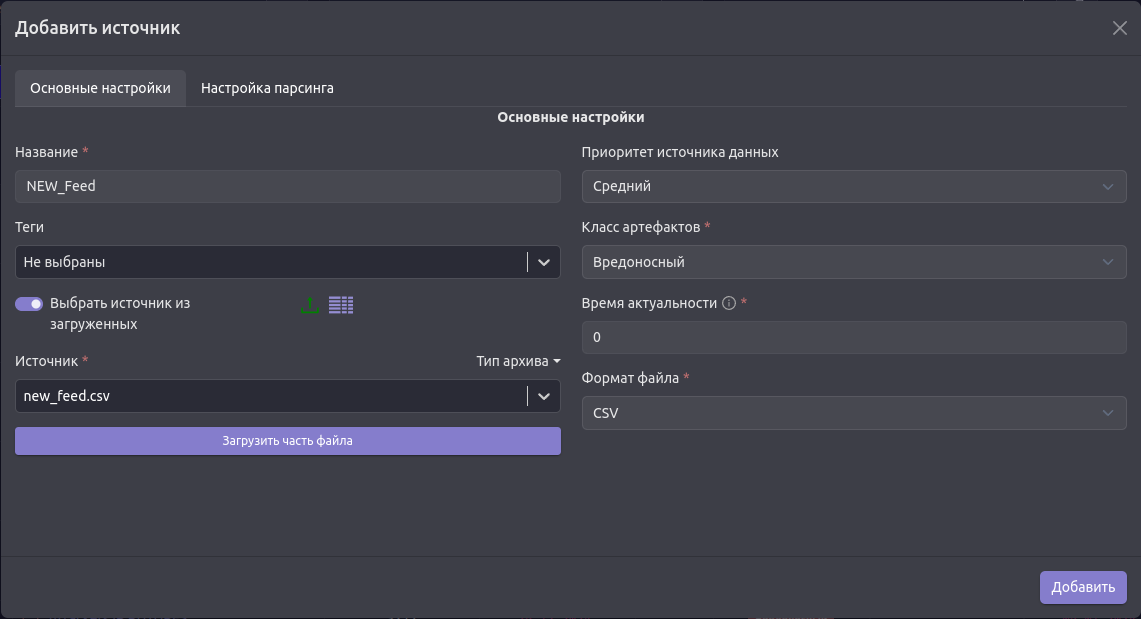Switch to Настройка парсинга tab
The width and height of the screenshot is (1141, 619).
pyautogui.click(x=267, y=88)
